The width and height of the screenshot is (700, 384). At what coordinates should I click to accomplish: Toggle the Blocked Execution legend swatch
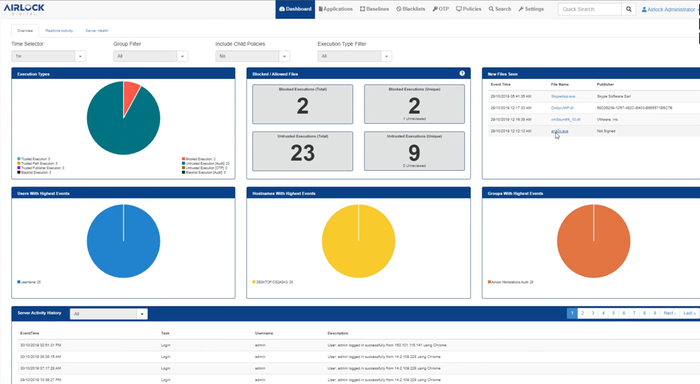[x=183, y=159]
